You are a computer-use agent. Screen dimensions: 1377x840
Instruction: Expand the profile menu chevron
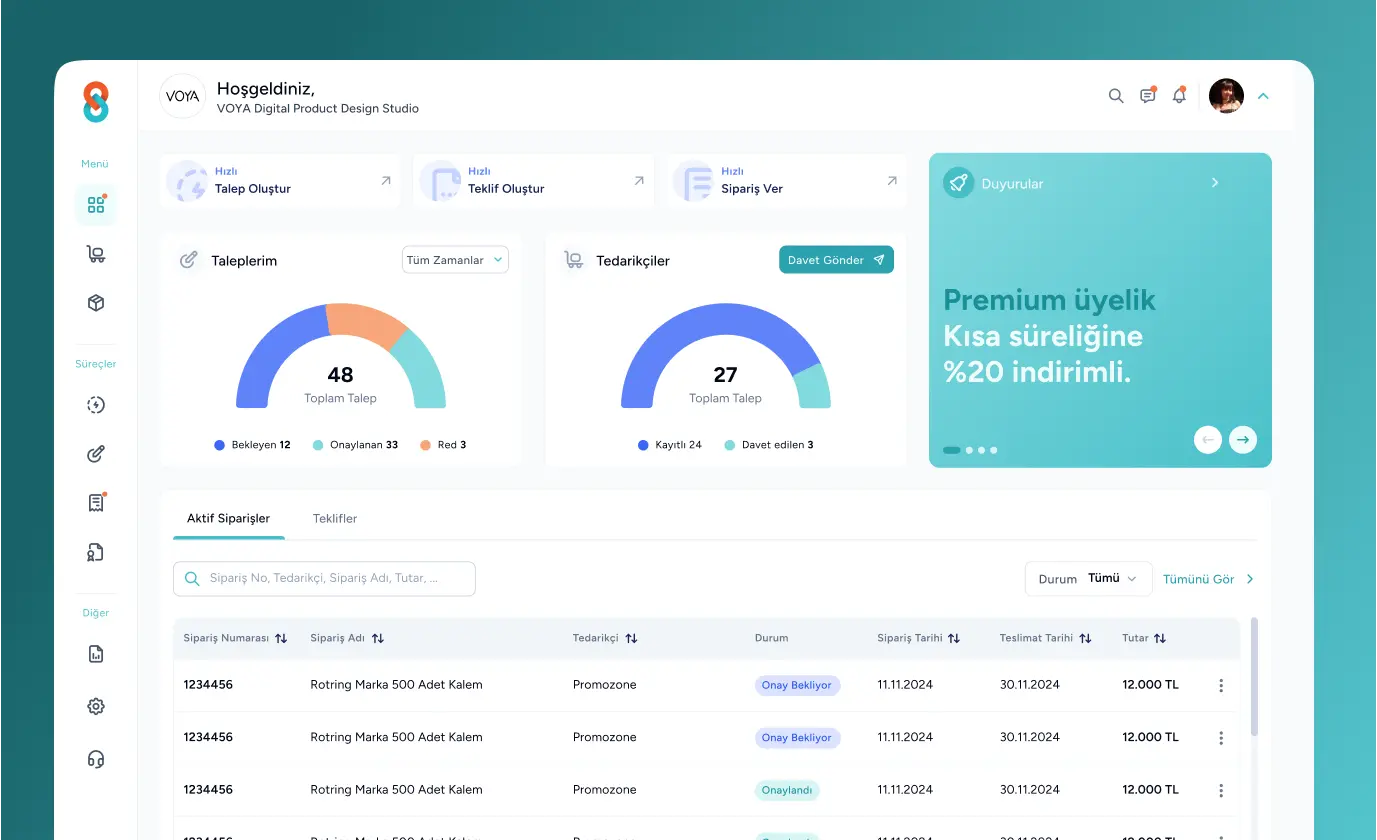coord(1263,96)
